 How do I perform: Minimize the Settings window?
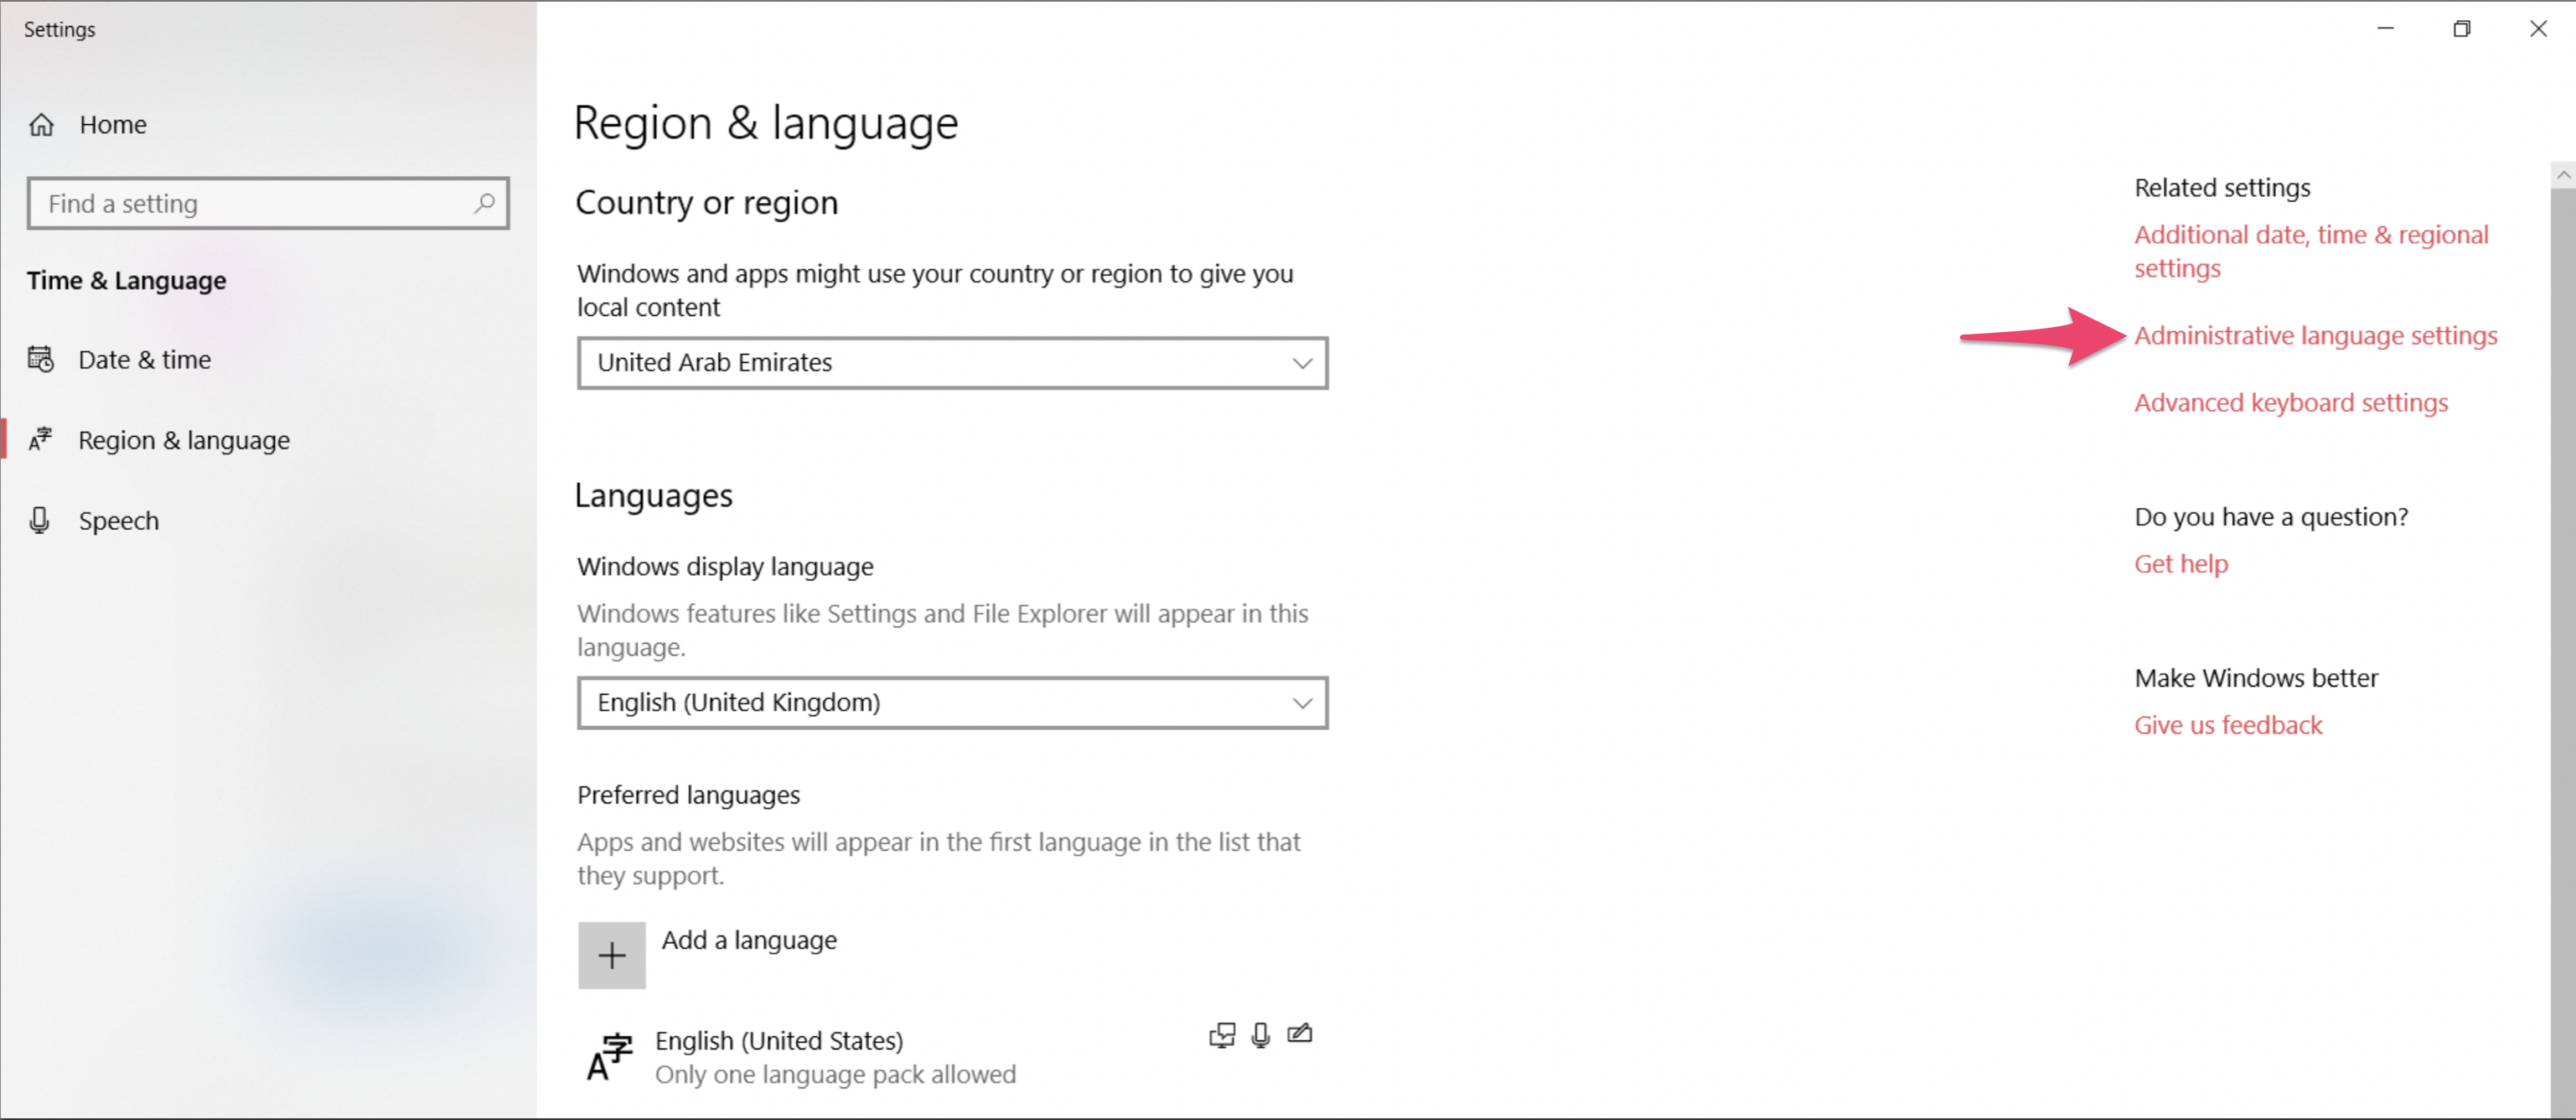click(2385, 29)
